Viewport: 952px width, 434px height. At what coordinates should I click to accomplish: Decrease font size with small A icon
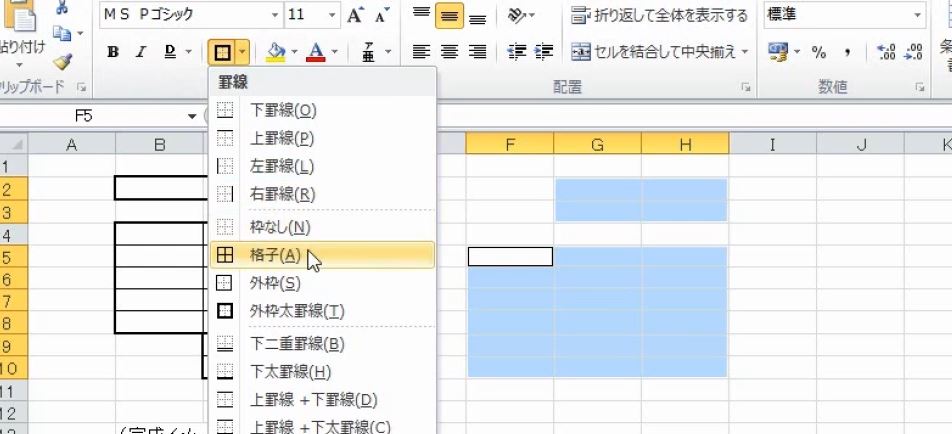click(x=382, y=16)
